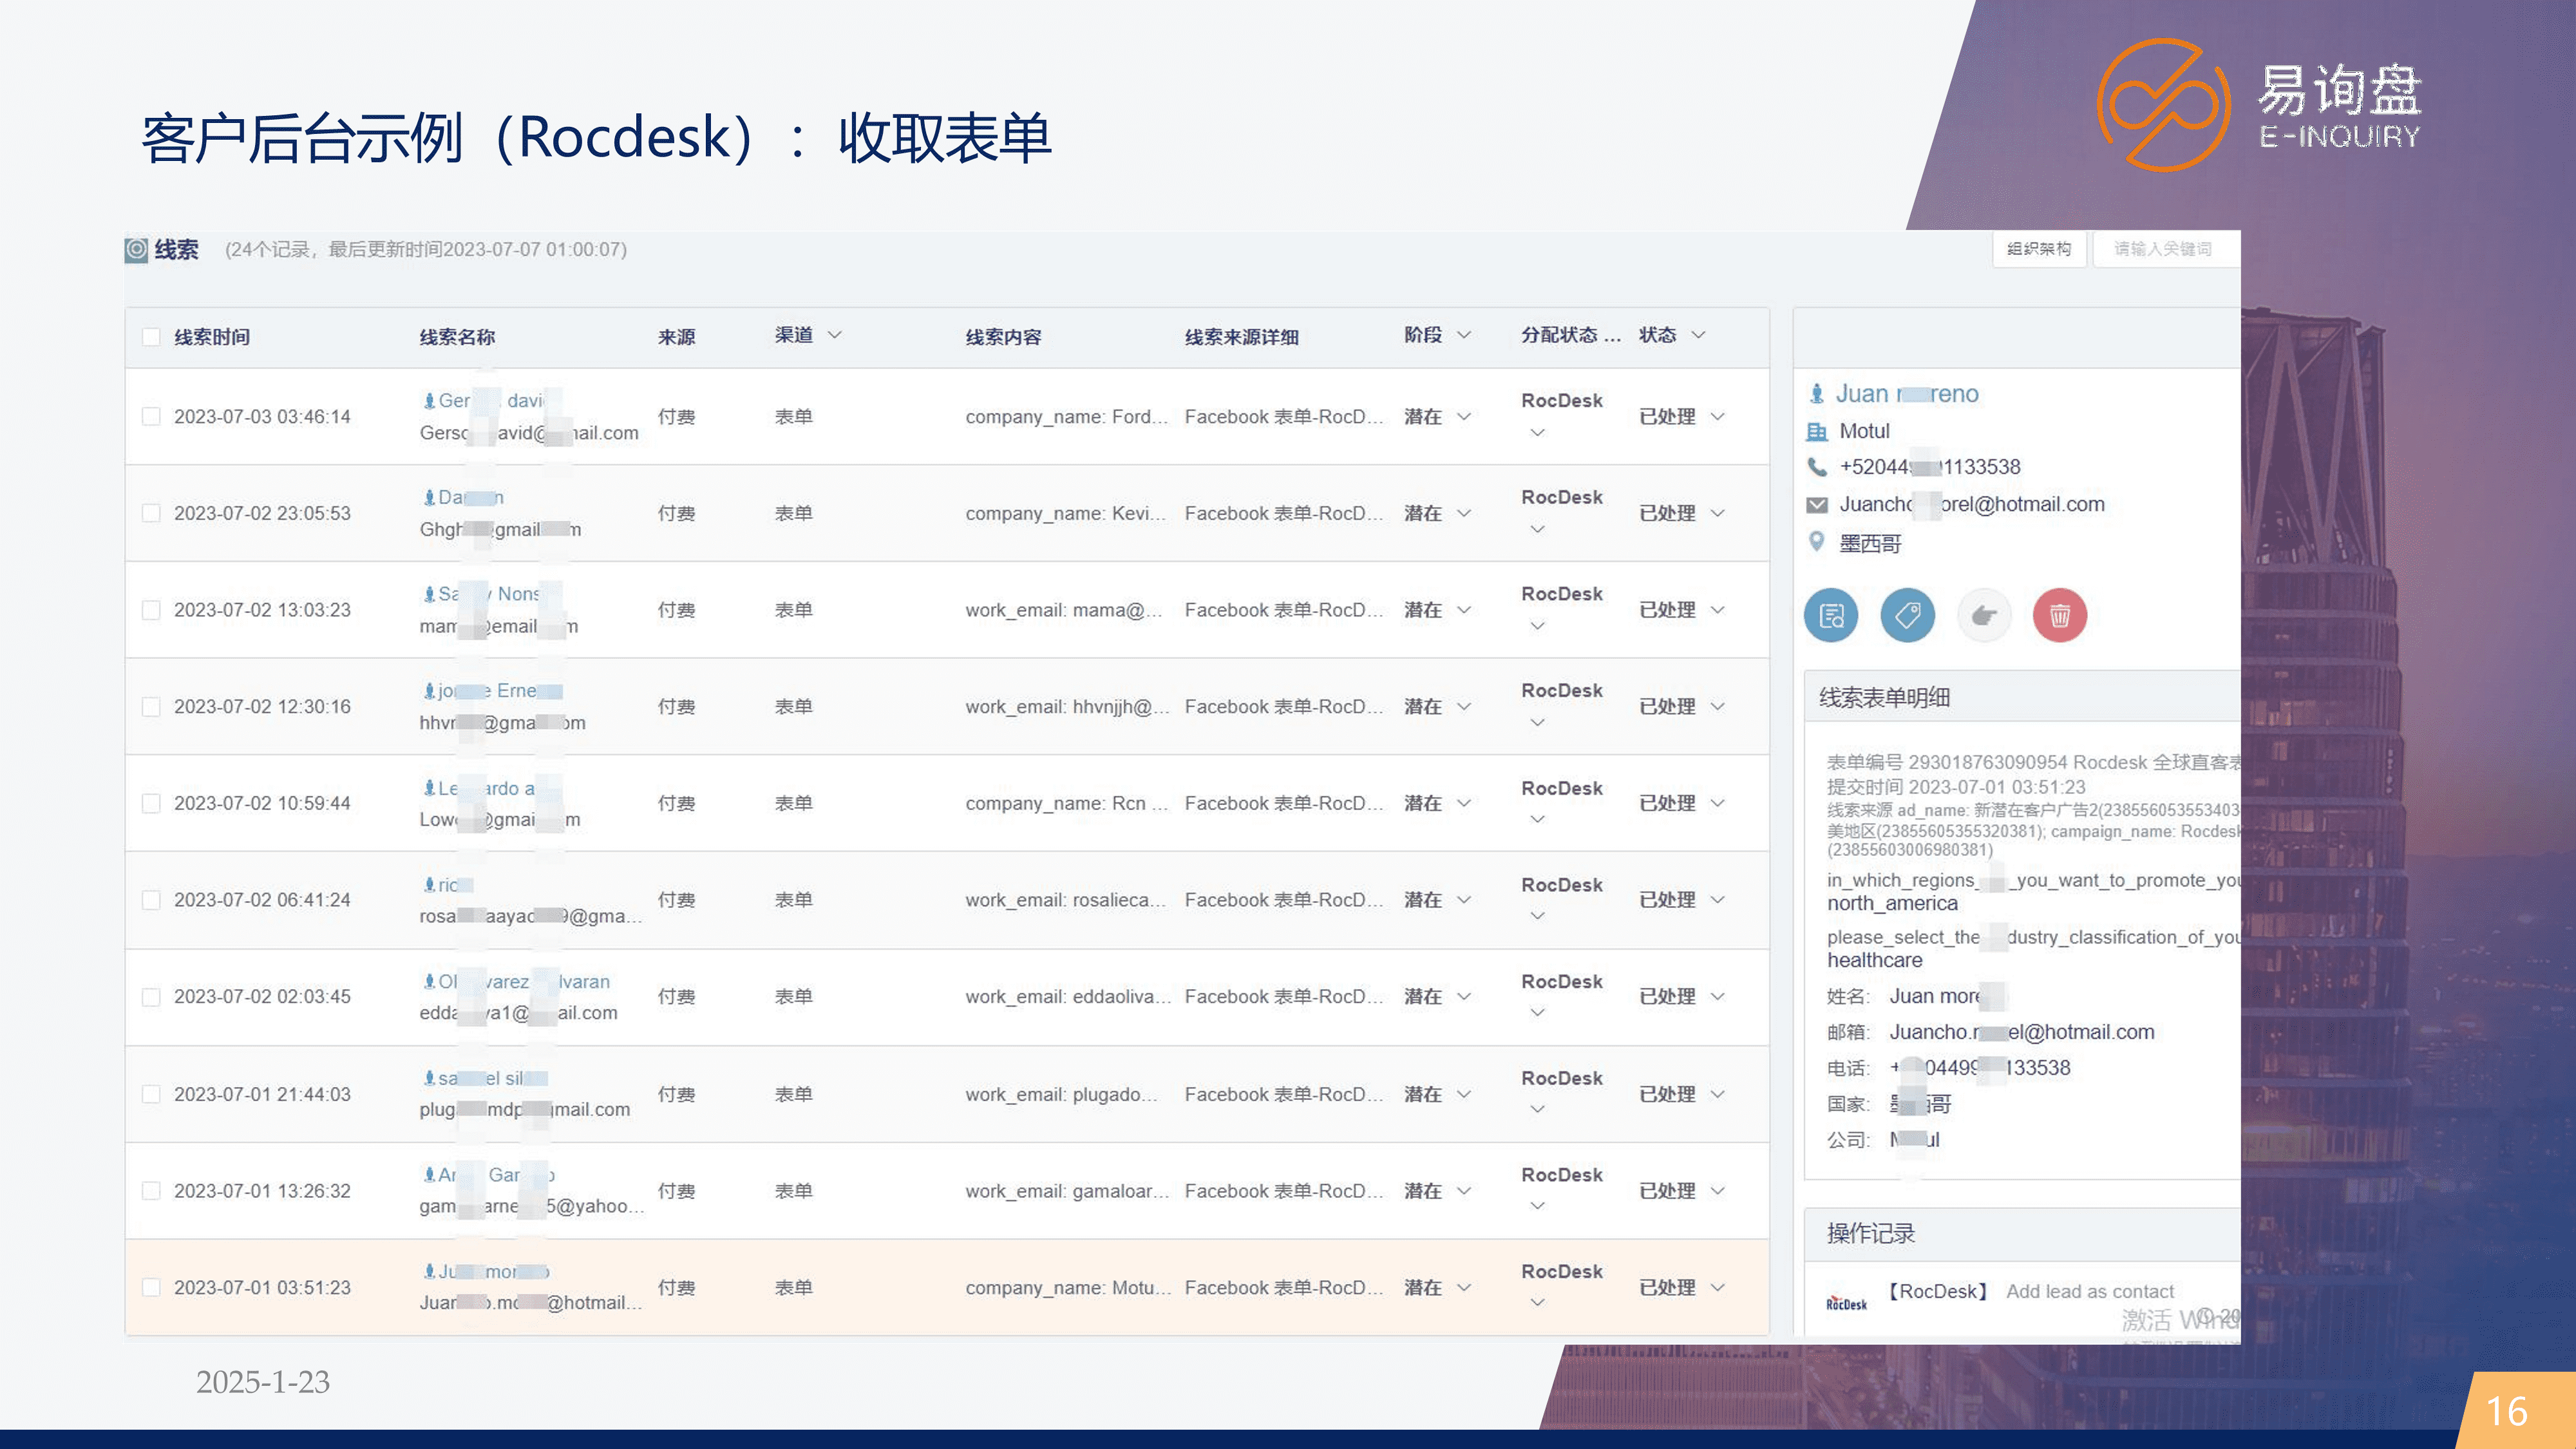
Task: Check the row dated 2023-07-02 06:41:24
Action: point(151,900)
